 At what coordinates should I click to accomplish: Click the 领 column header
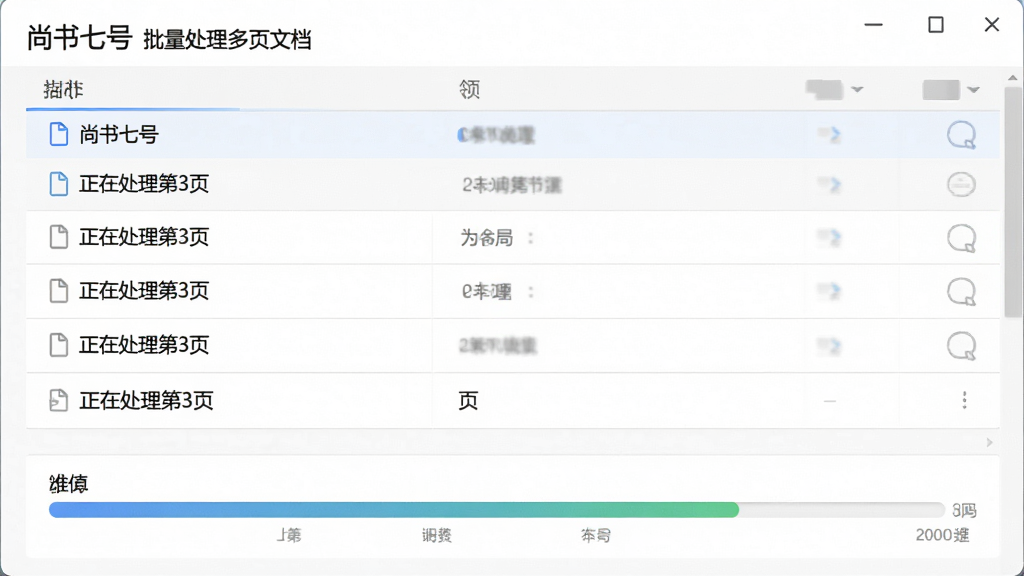click(x=470, y=89)
